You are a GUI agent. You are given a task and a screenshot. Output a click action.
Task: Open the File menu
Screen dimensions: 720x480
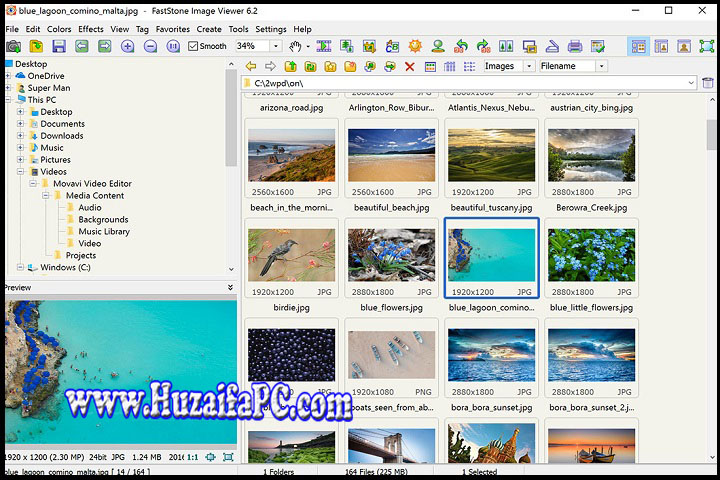click(12, 29)
